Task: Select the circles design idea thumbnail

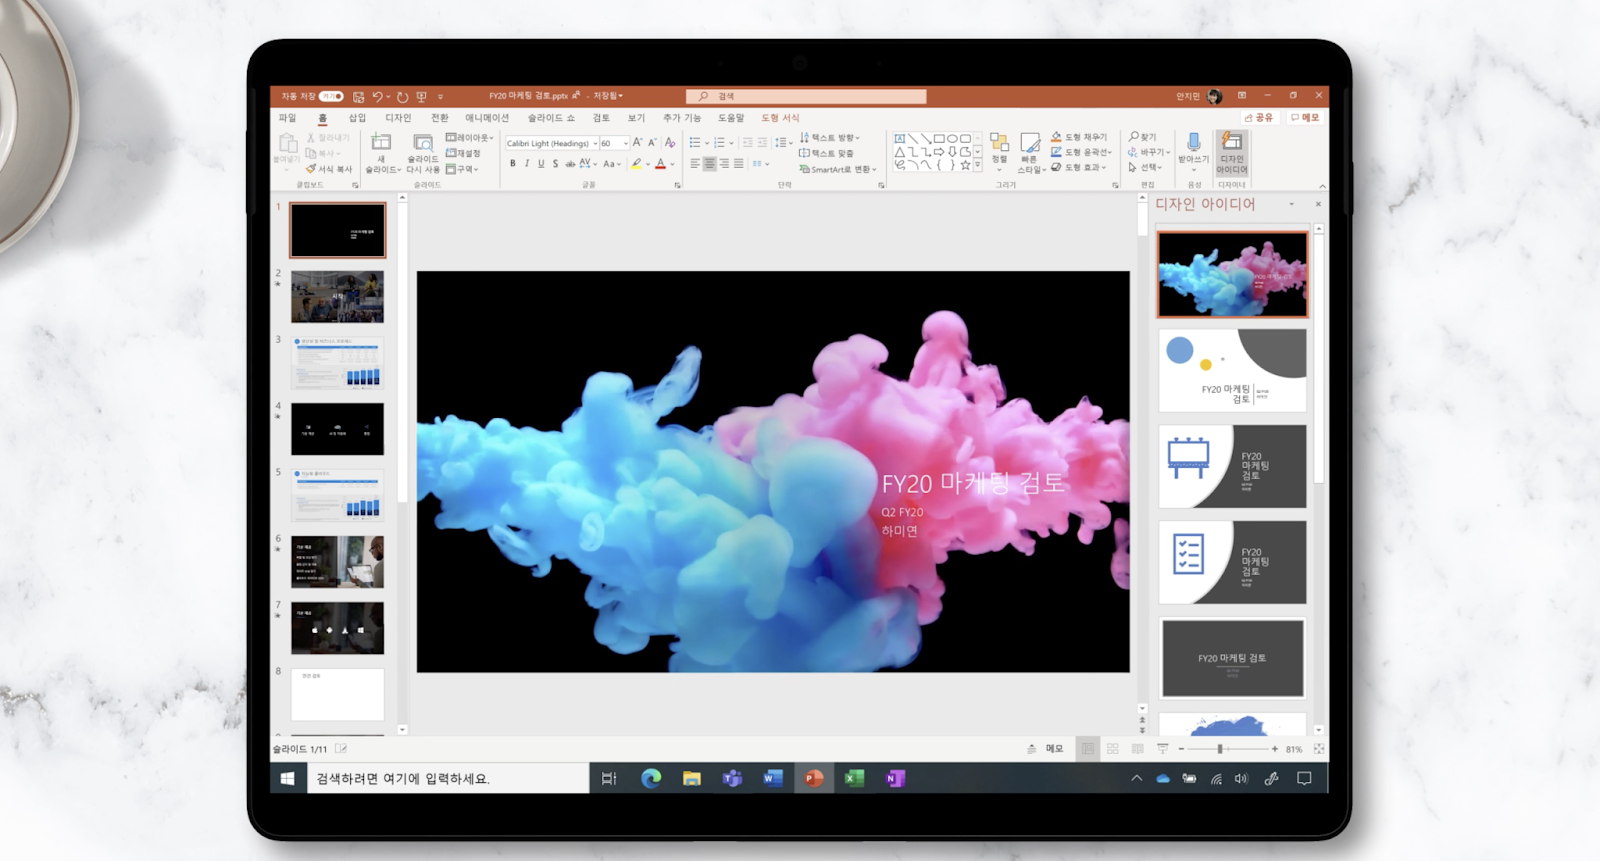Action: pyautogui.click(x=1232, y=370)
